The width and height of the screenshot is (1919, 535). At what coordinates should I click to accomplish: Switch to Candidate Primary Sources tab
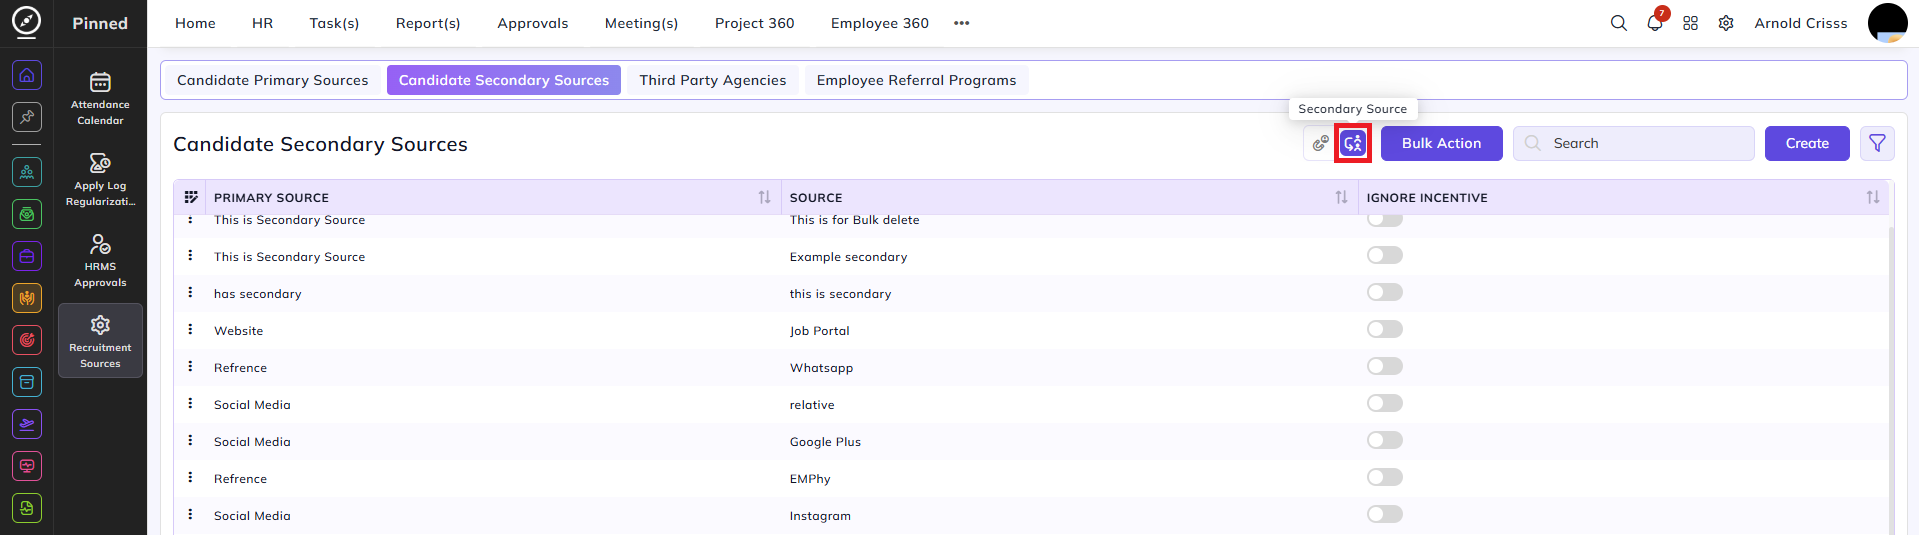pos(273,80)
